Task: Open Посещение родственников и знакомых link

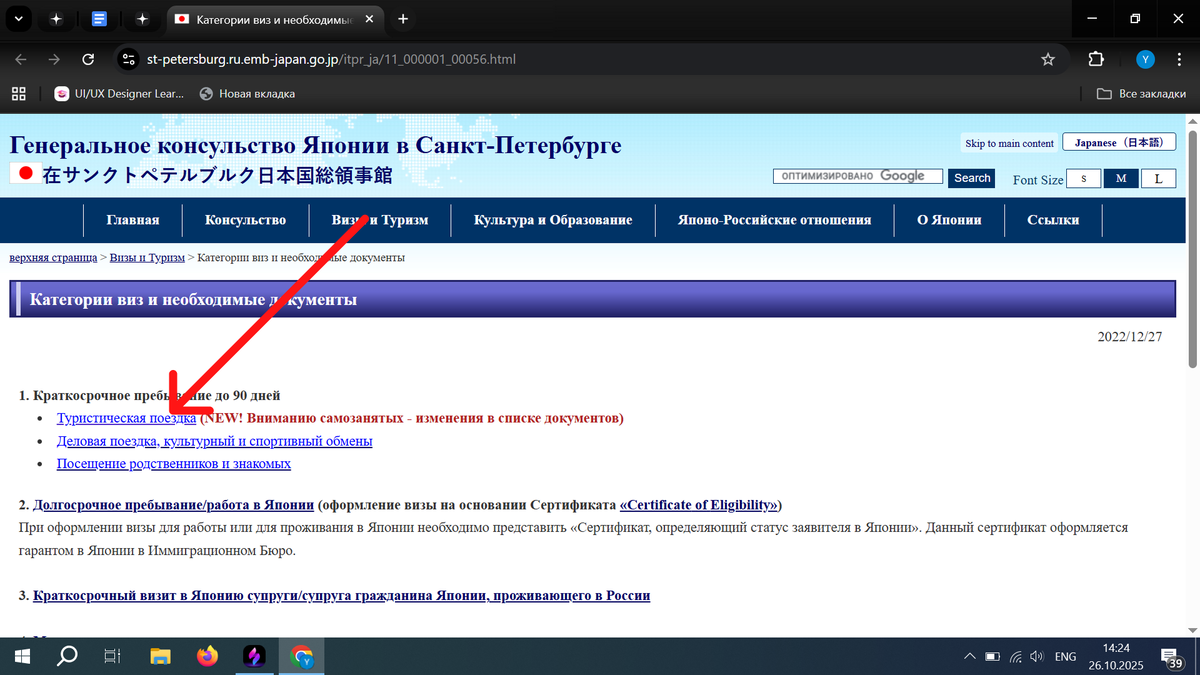Action: pos(174,464)
